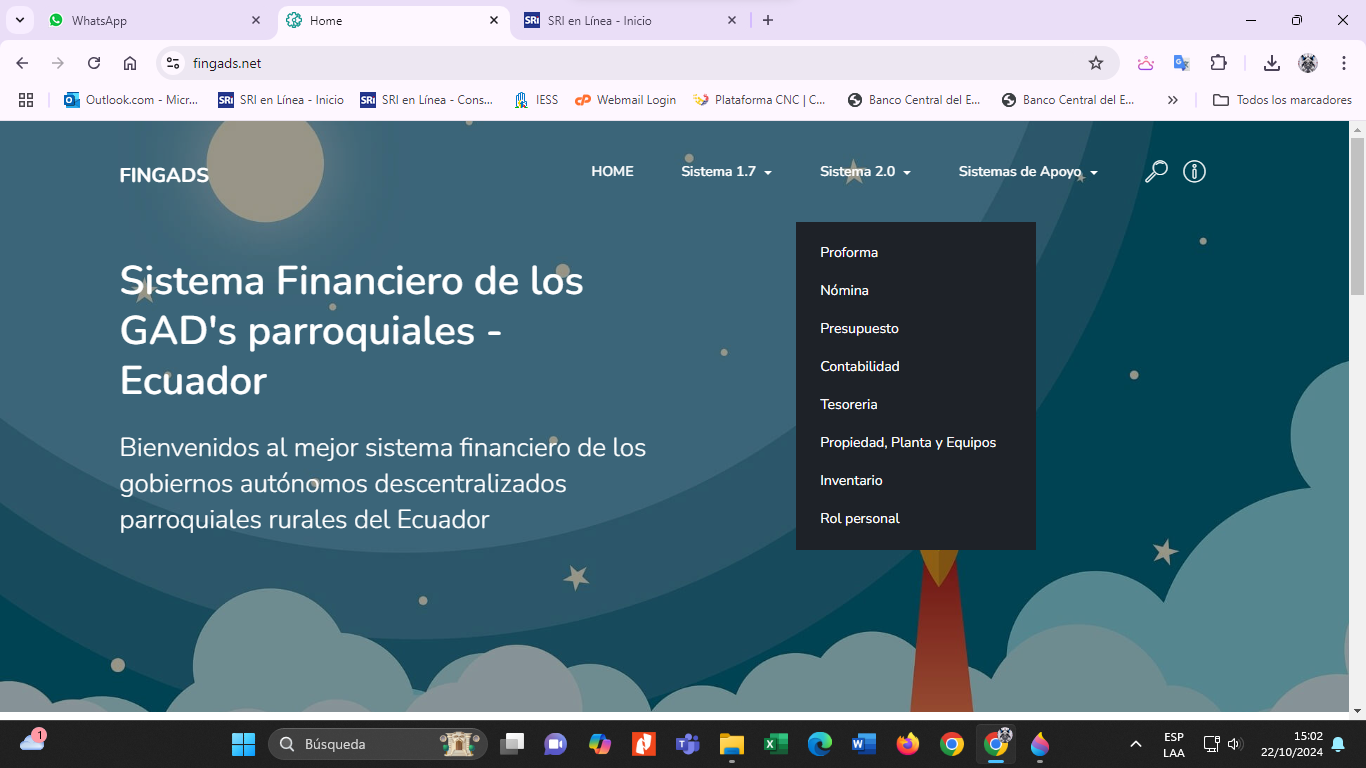Image resolution: width=1366 pixels, height=768 pixels.
Task: Launch Excel from the taskbar
Action: tap(775, 744)
